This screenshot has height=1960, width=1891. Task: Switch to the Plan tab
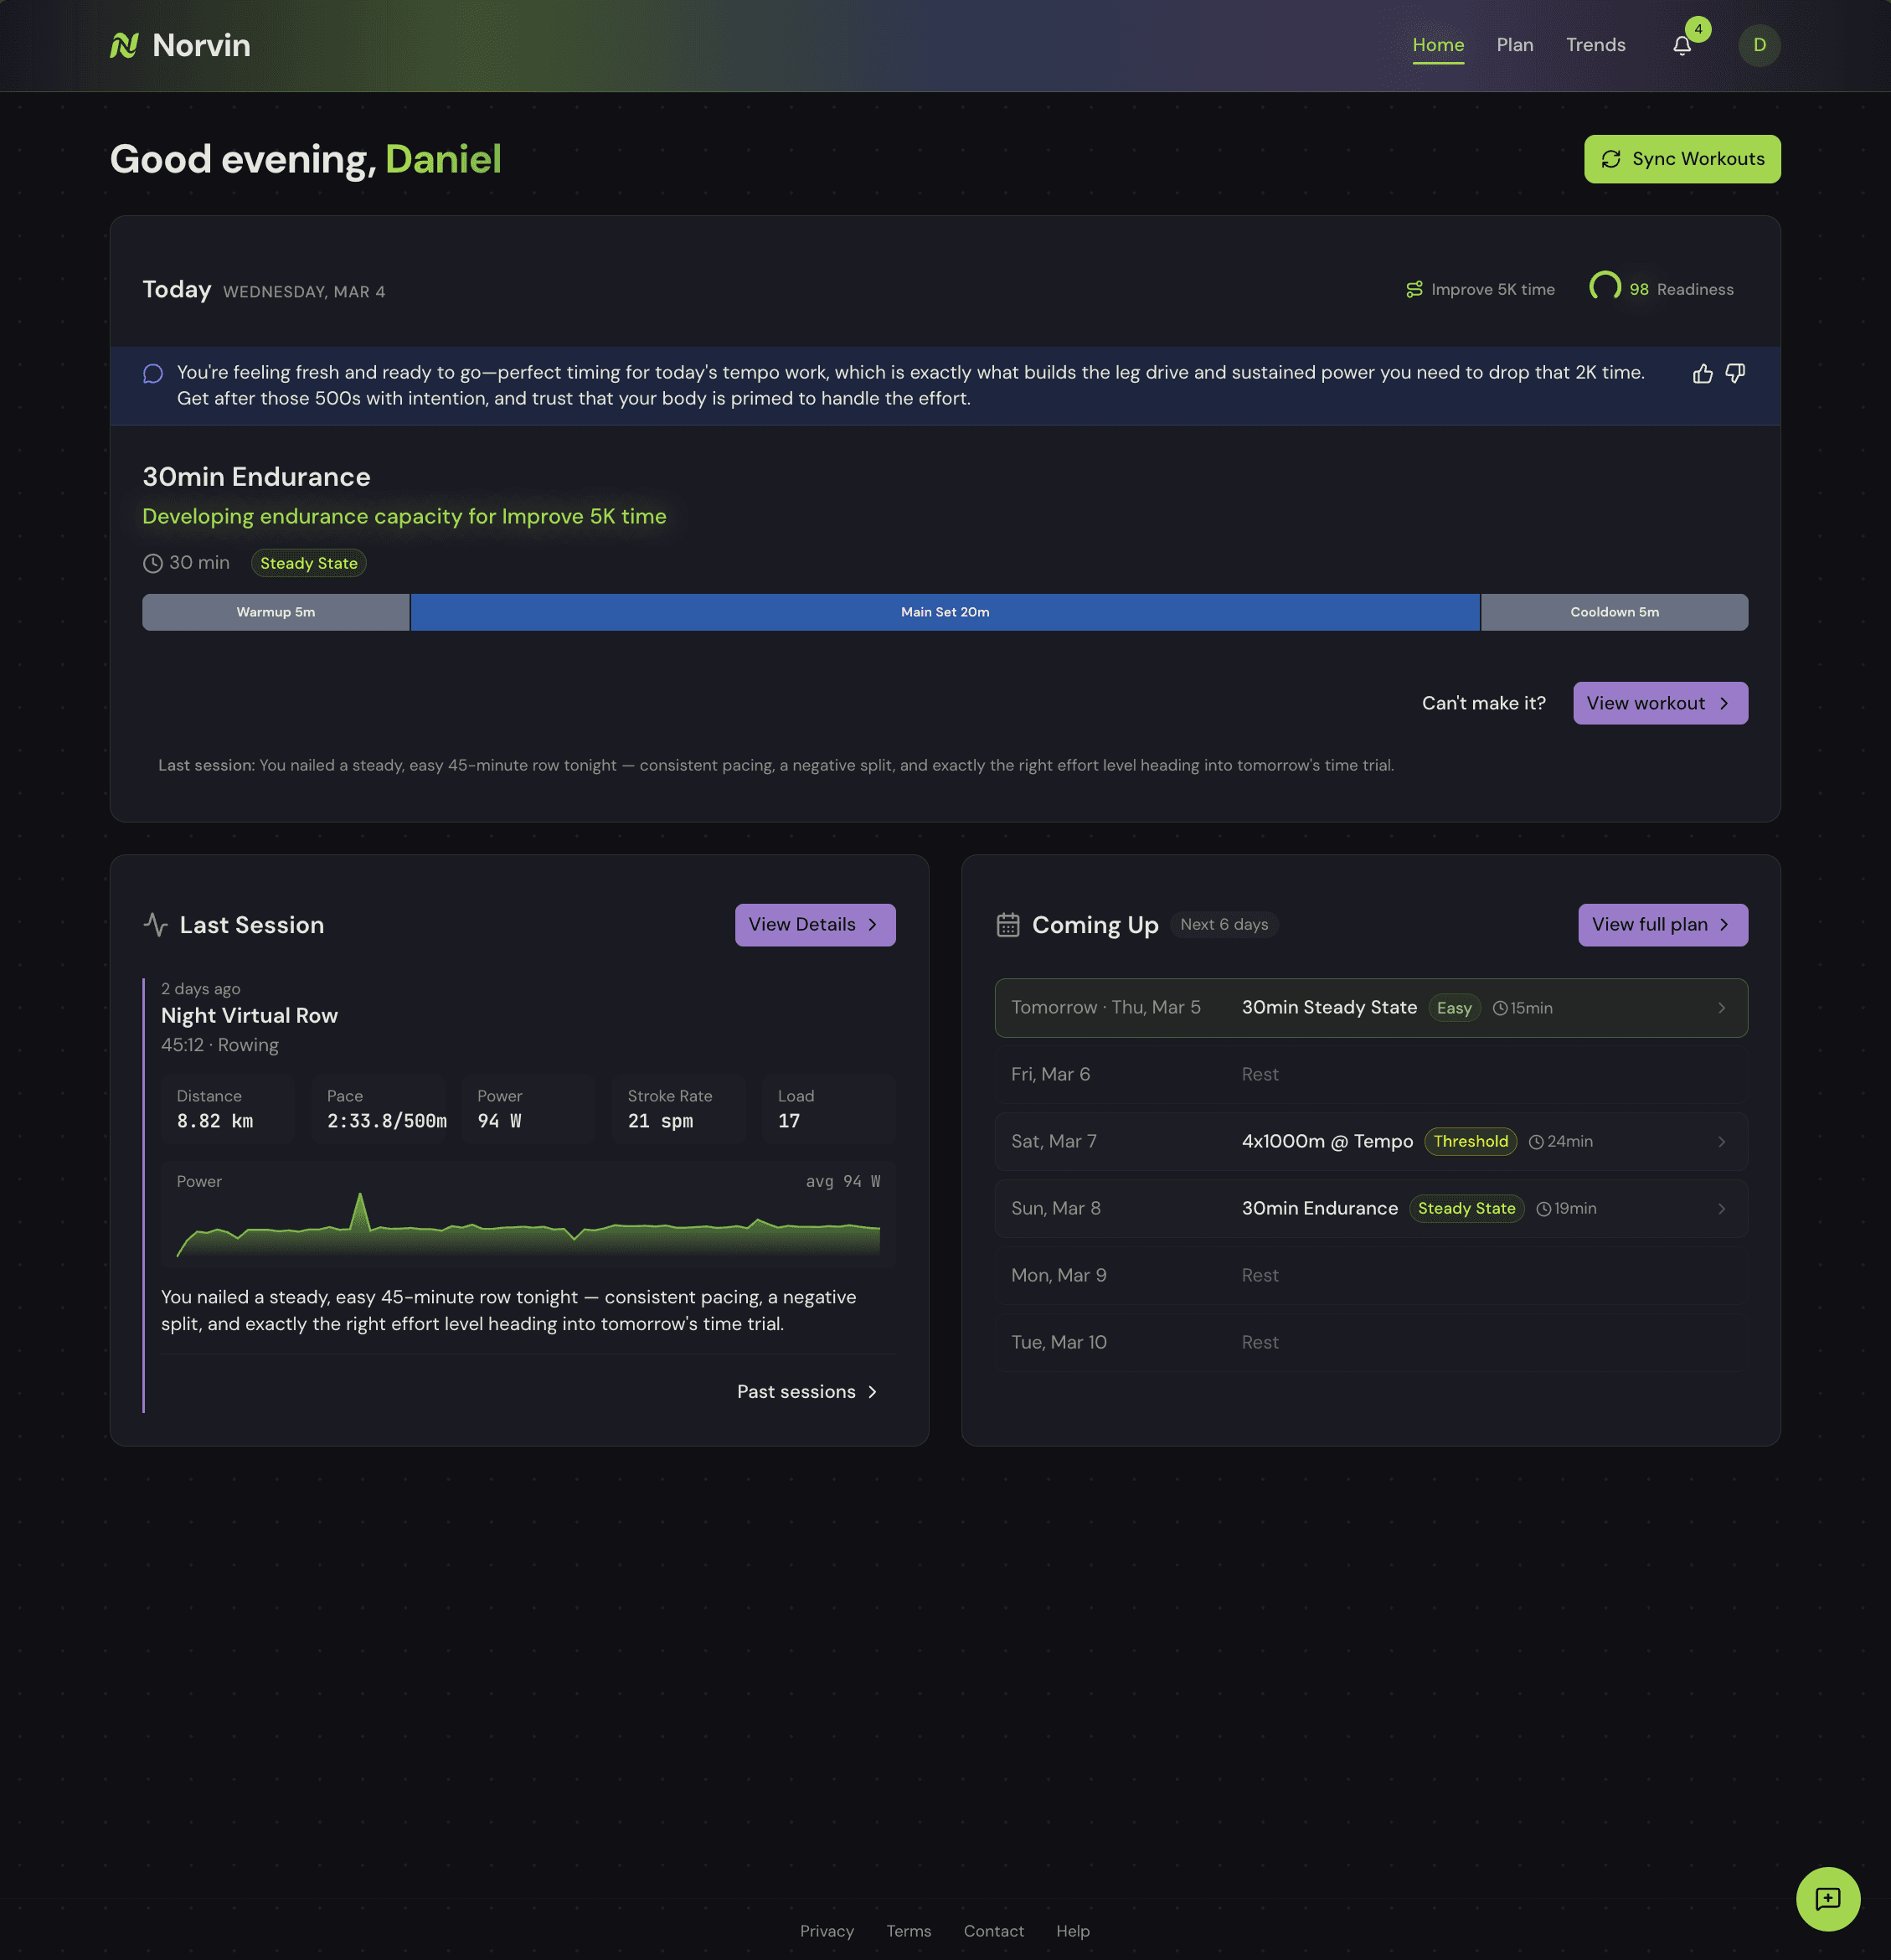coord(1515,45)
